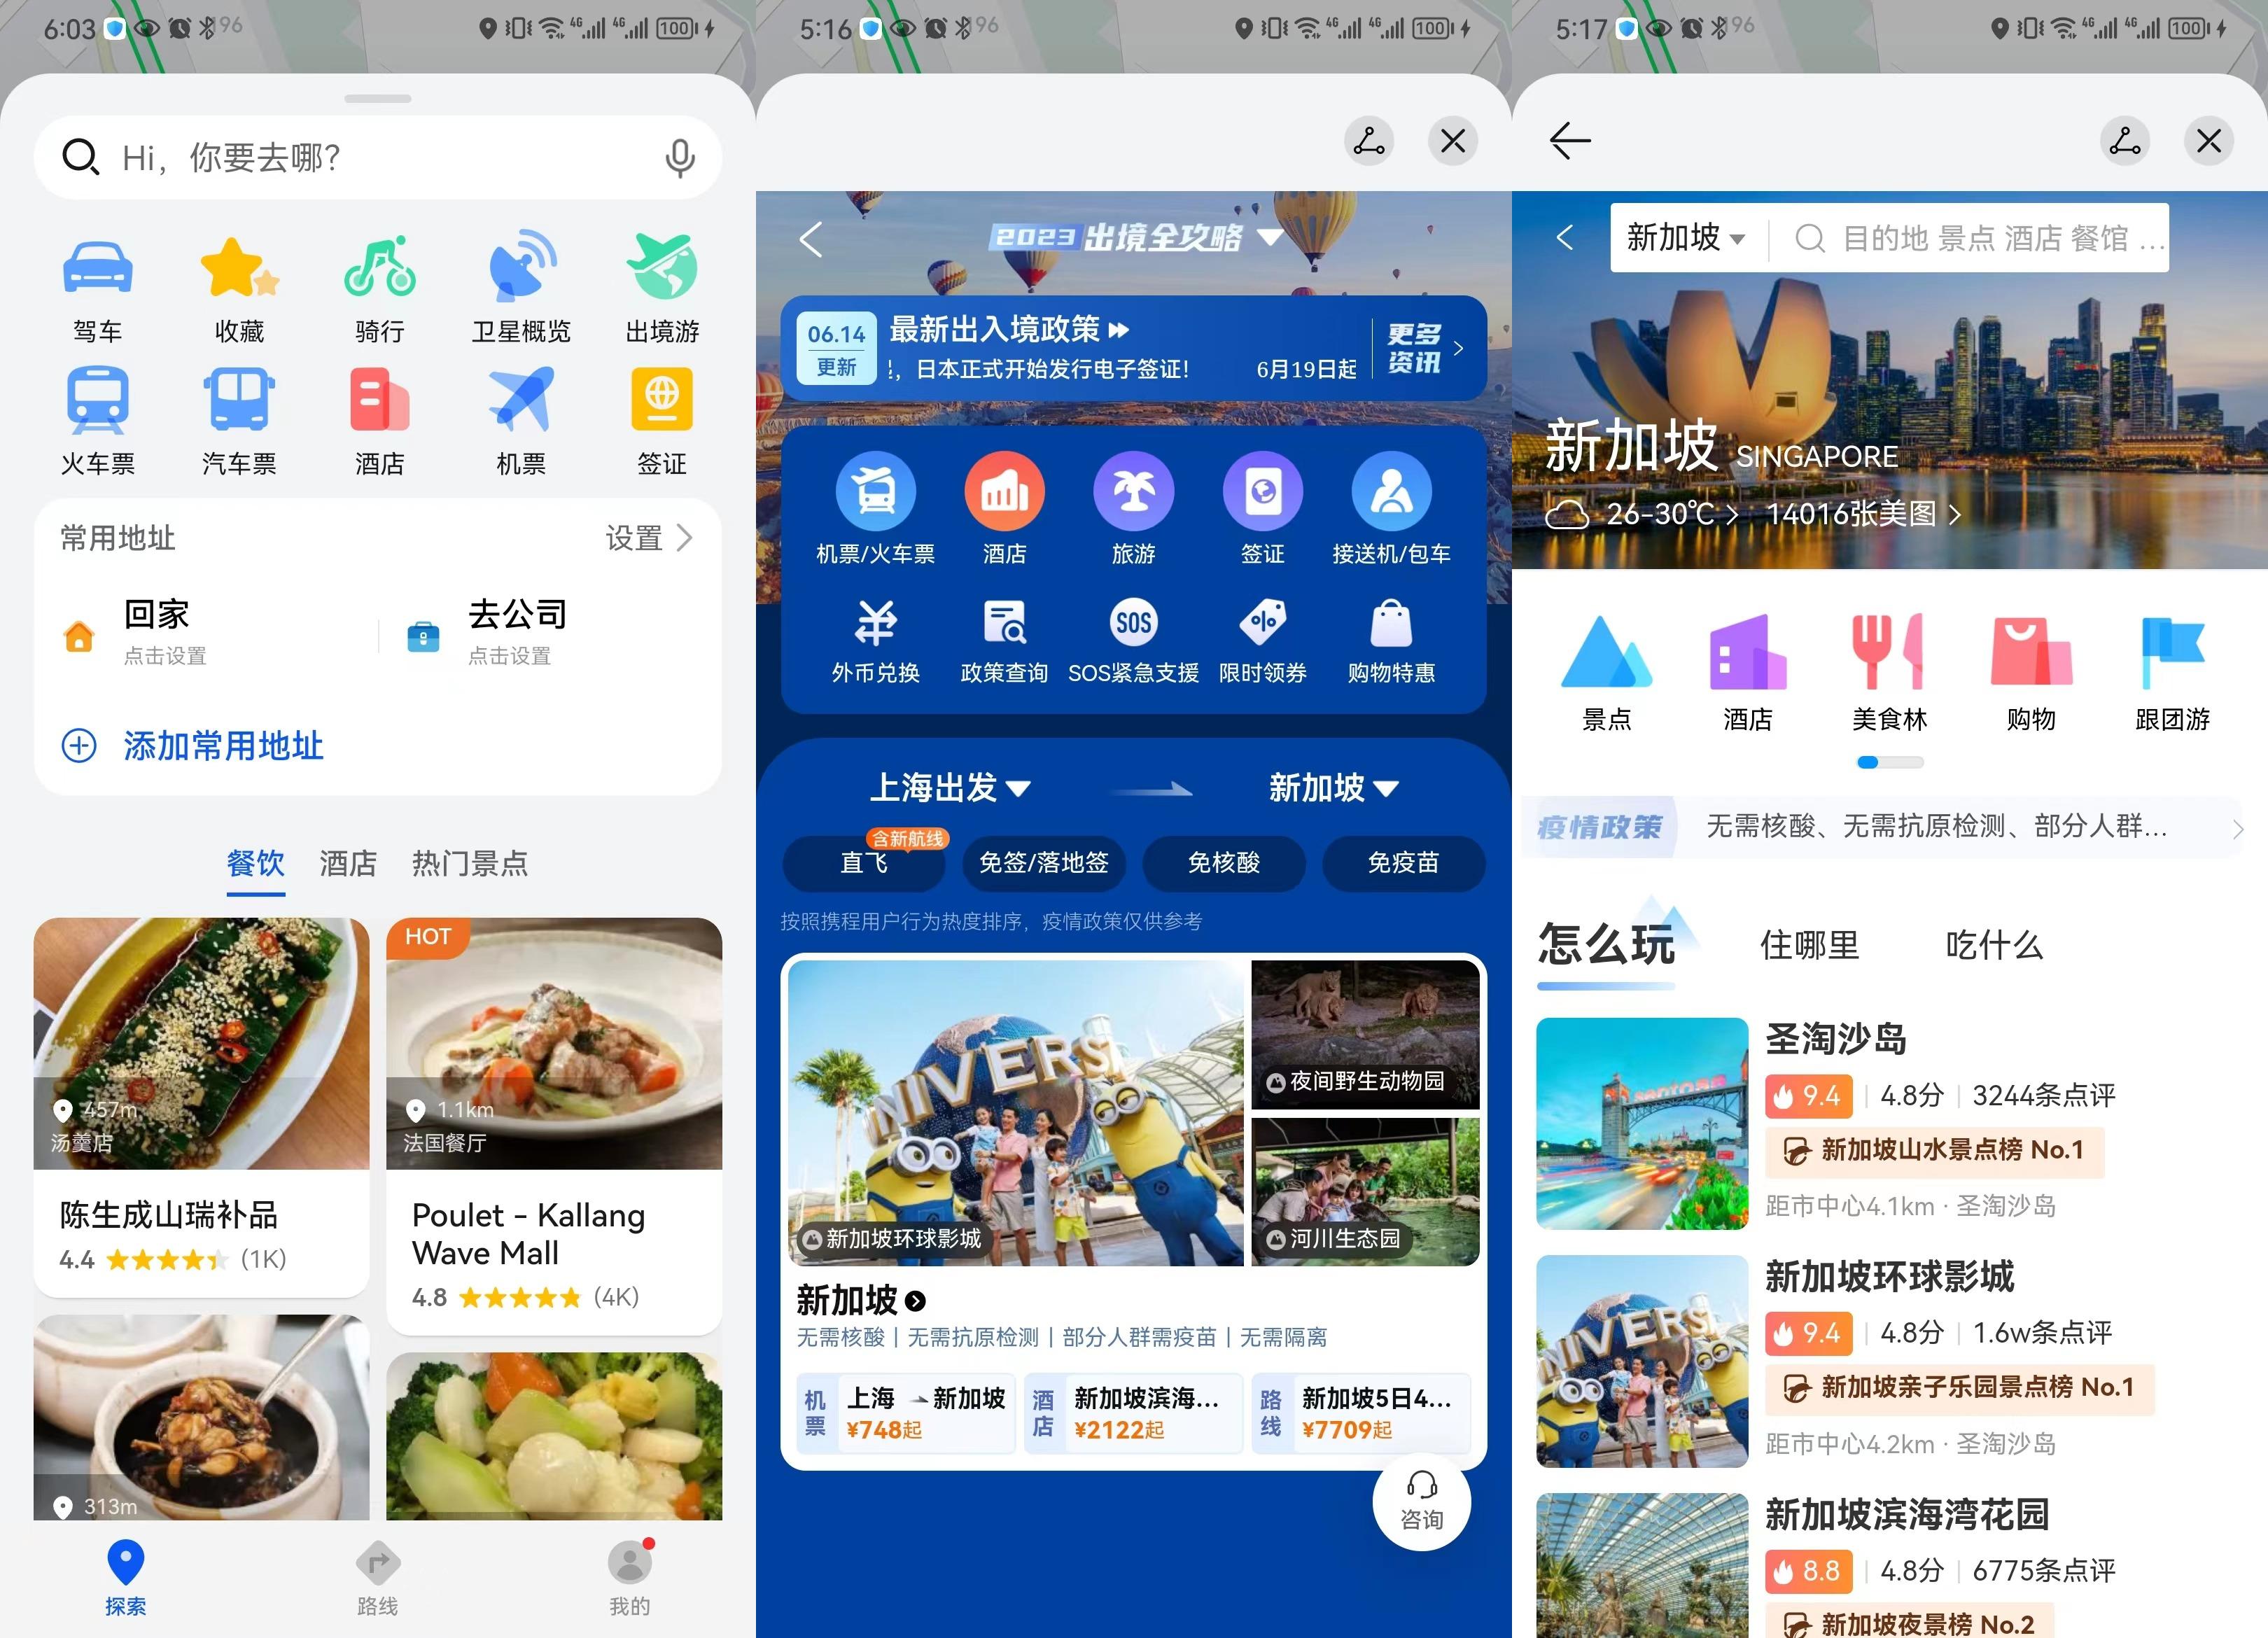The height and width of the screenshot is (1638, 2268).
Task: View 14016张美图 photo gallery
Action: (x=1863, y=514)
